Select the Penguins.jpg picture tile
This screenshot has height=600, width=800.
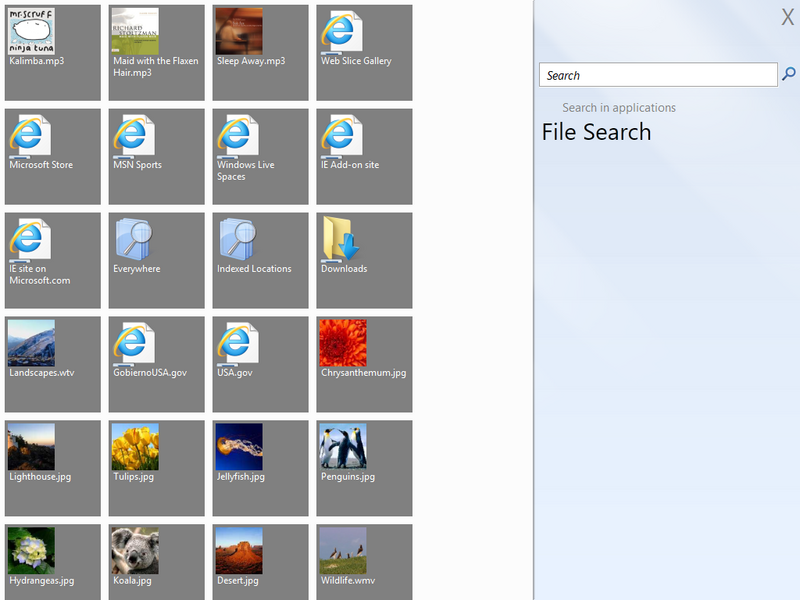[364, 468]
